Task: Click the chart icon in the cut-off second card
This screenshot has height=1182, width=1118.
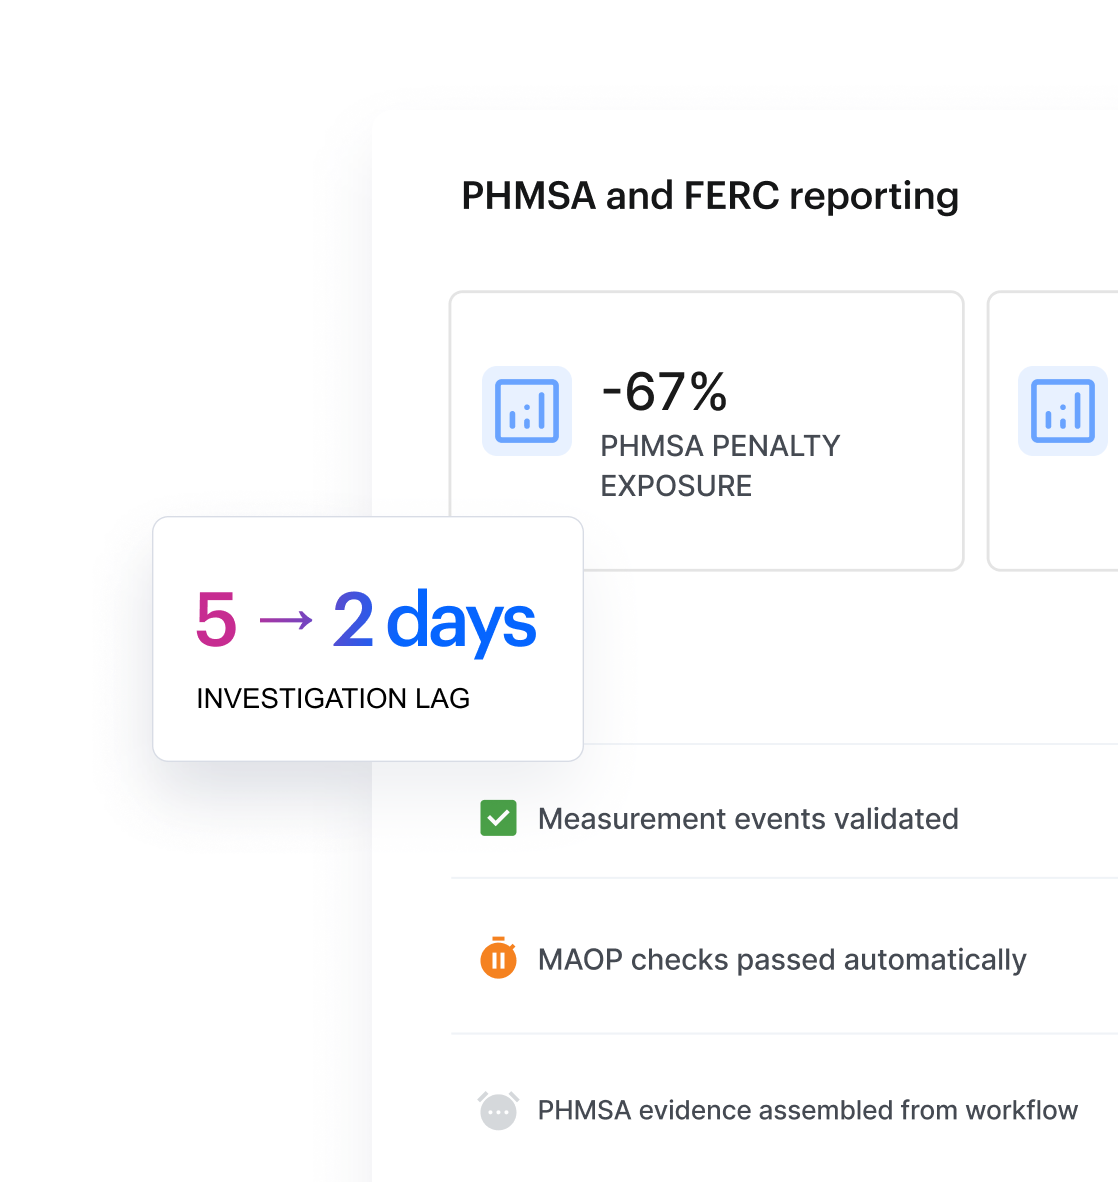Action: pos(1063,411)
